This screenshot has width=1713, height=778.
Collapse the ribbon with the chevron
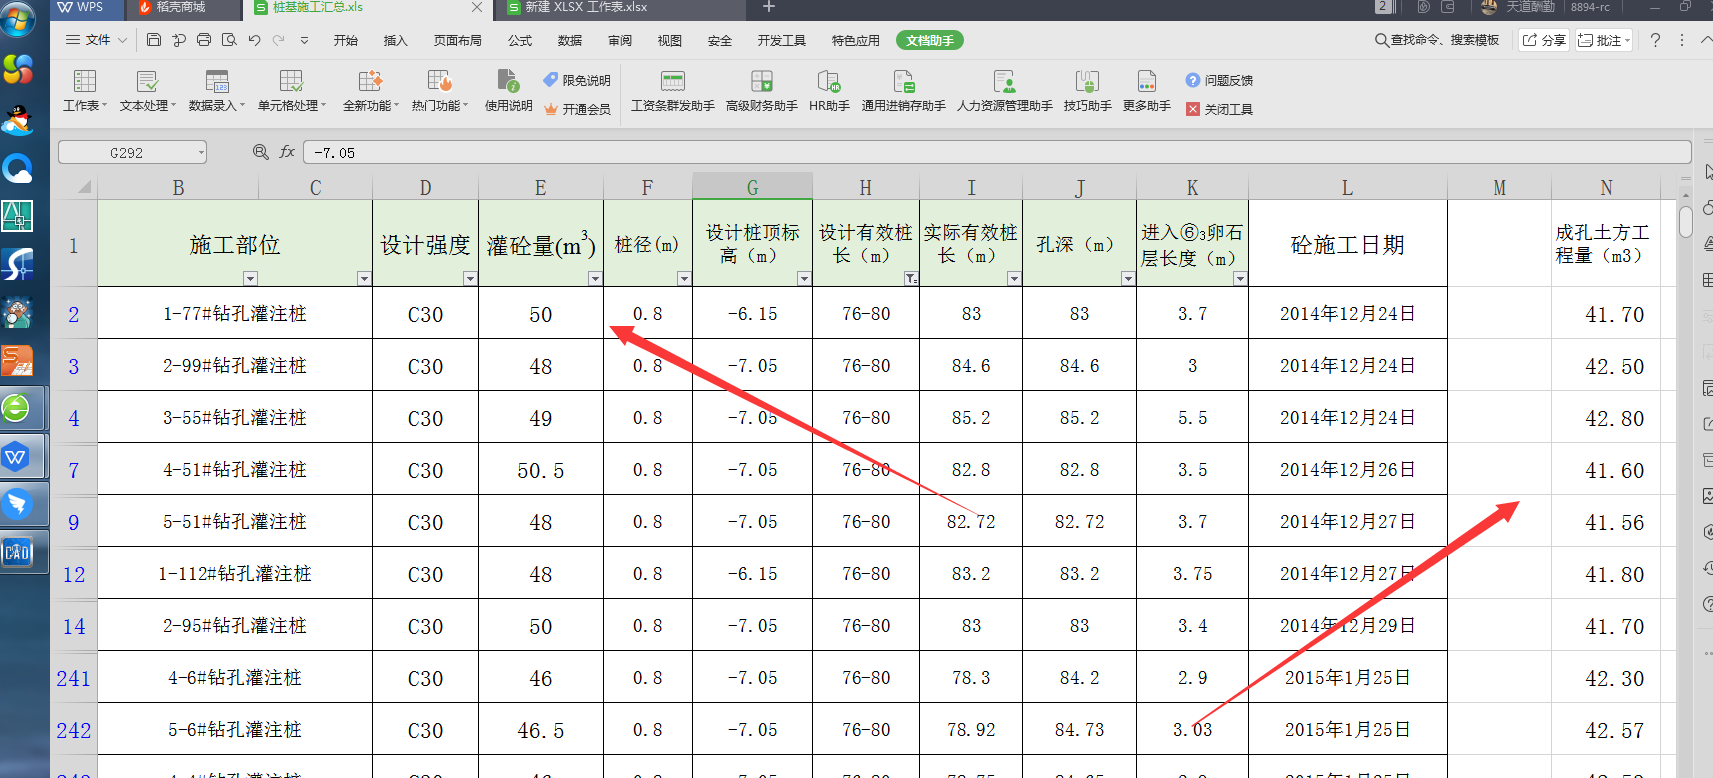1705,40
